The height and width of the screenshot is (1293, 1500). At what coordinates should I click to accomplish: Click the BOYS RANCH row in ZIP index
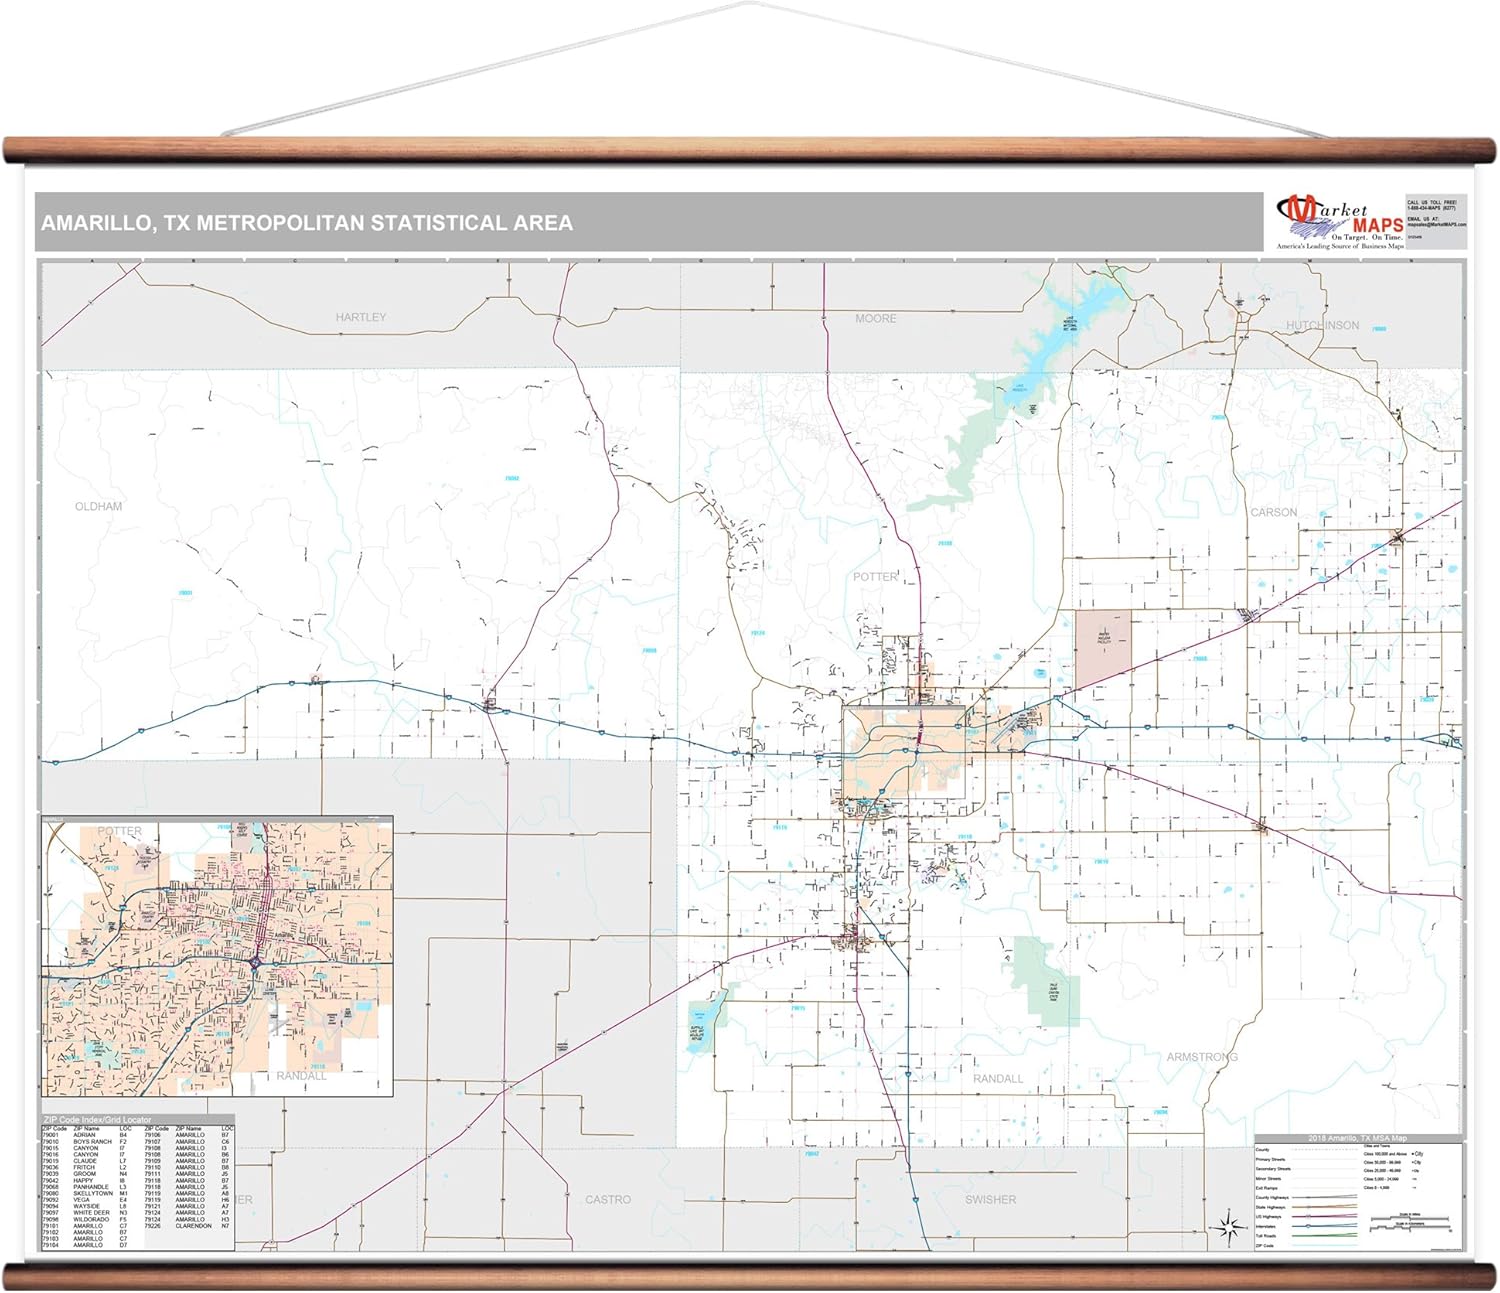tap(85, 1141)
